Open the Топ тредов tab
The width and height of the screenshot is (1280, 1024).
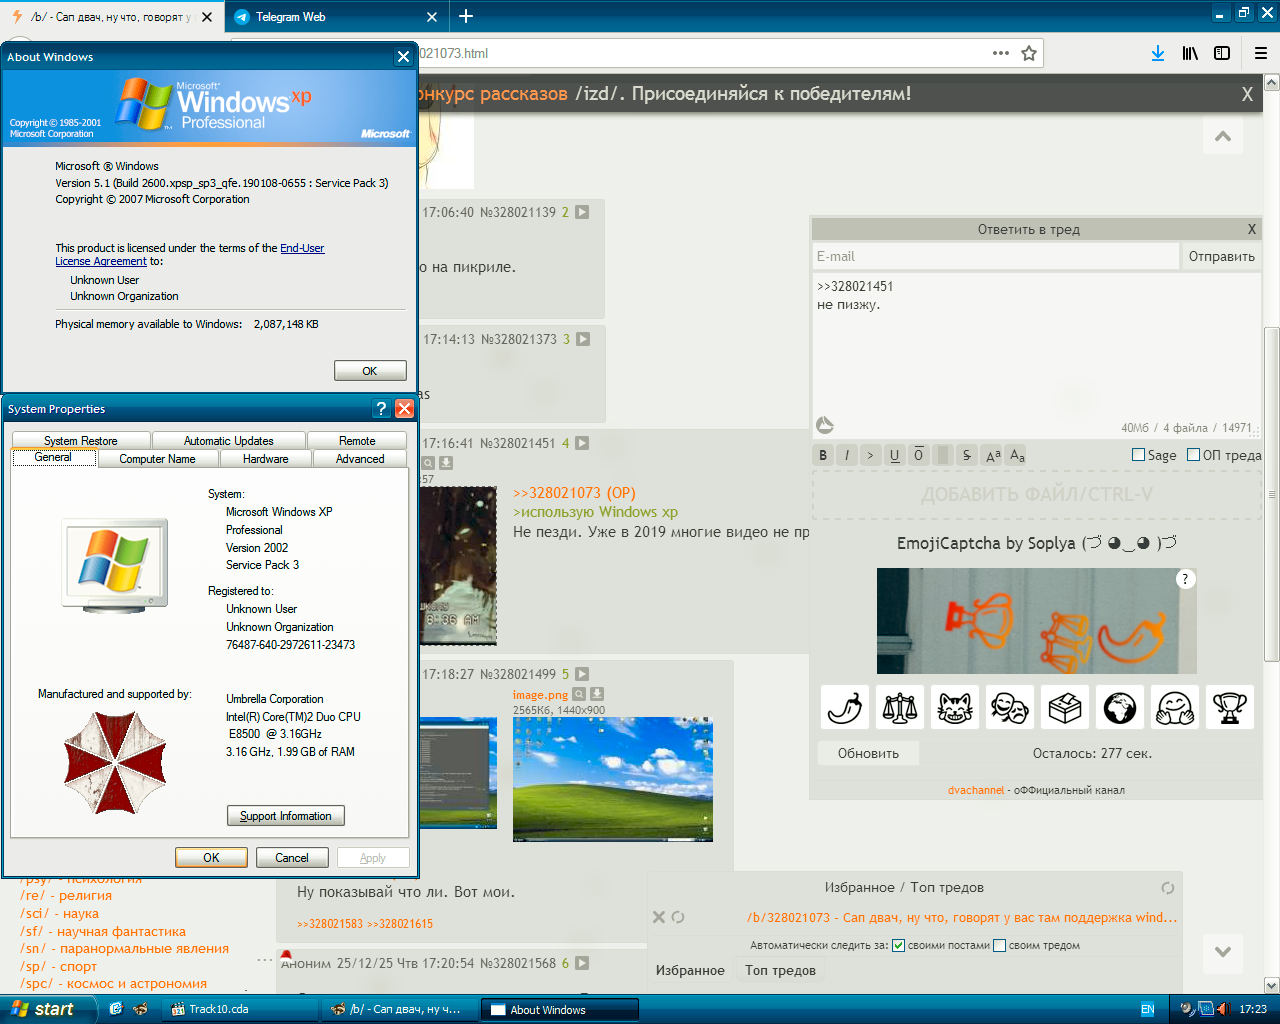coord(780,970)
